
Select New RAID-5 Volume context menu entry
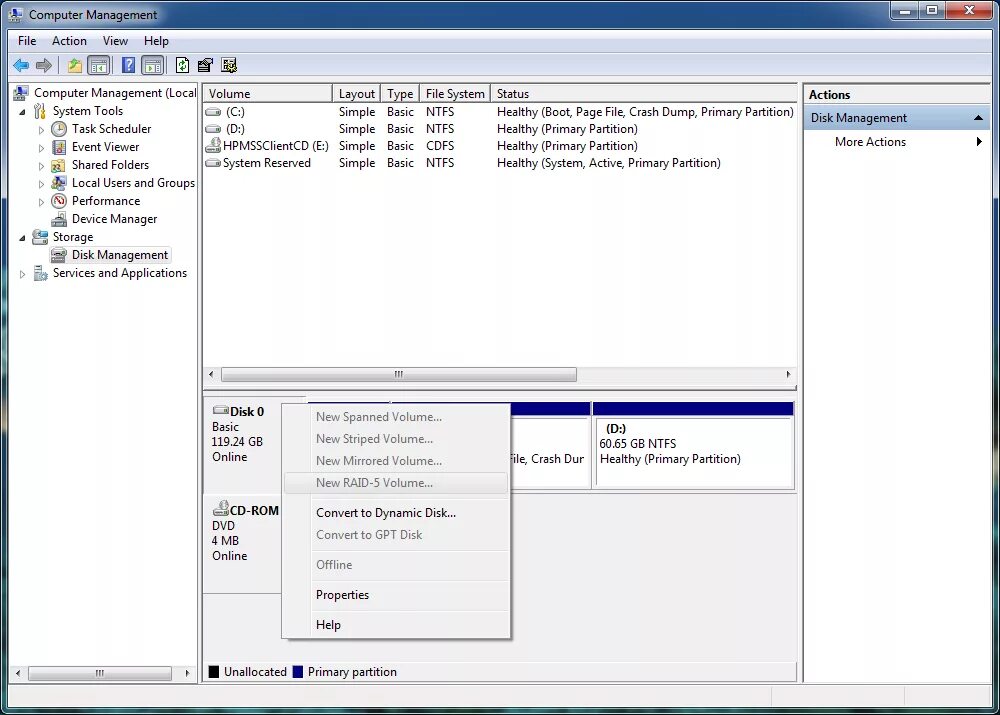[x=396, y=483]
